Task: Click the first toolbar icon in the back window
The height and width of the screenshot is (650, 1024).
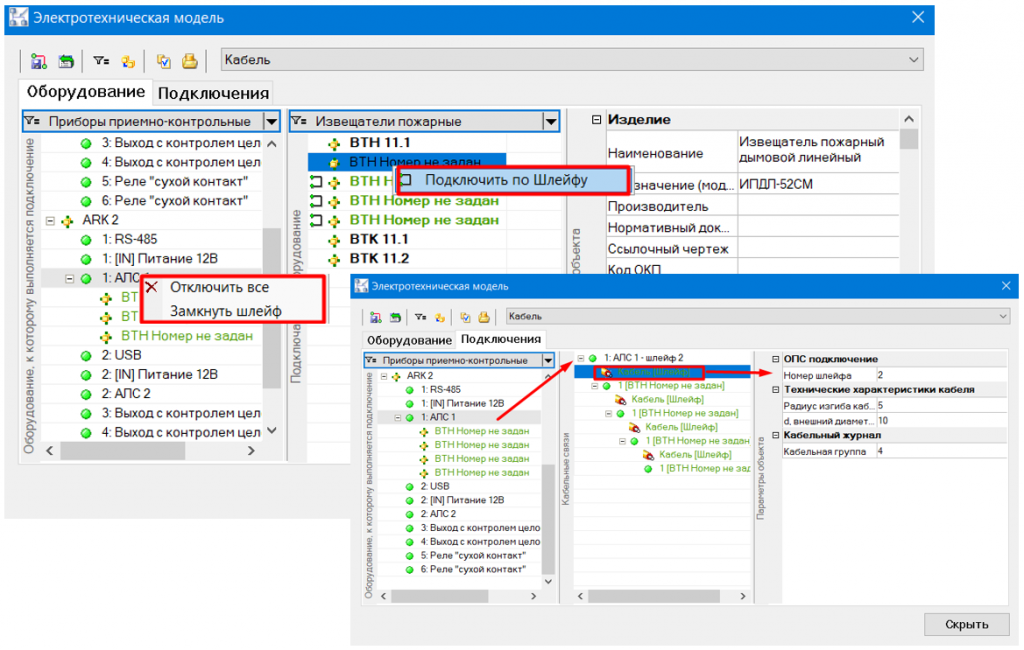Action: [39, 61]
